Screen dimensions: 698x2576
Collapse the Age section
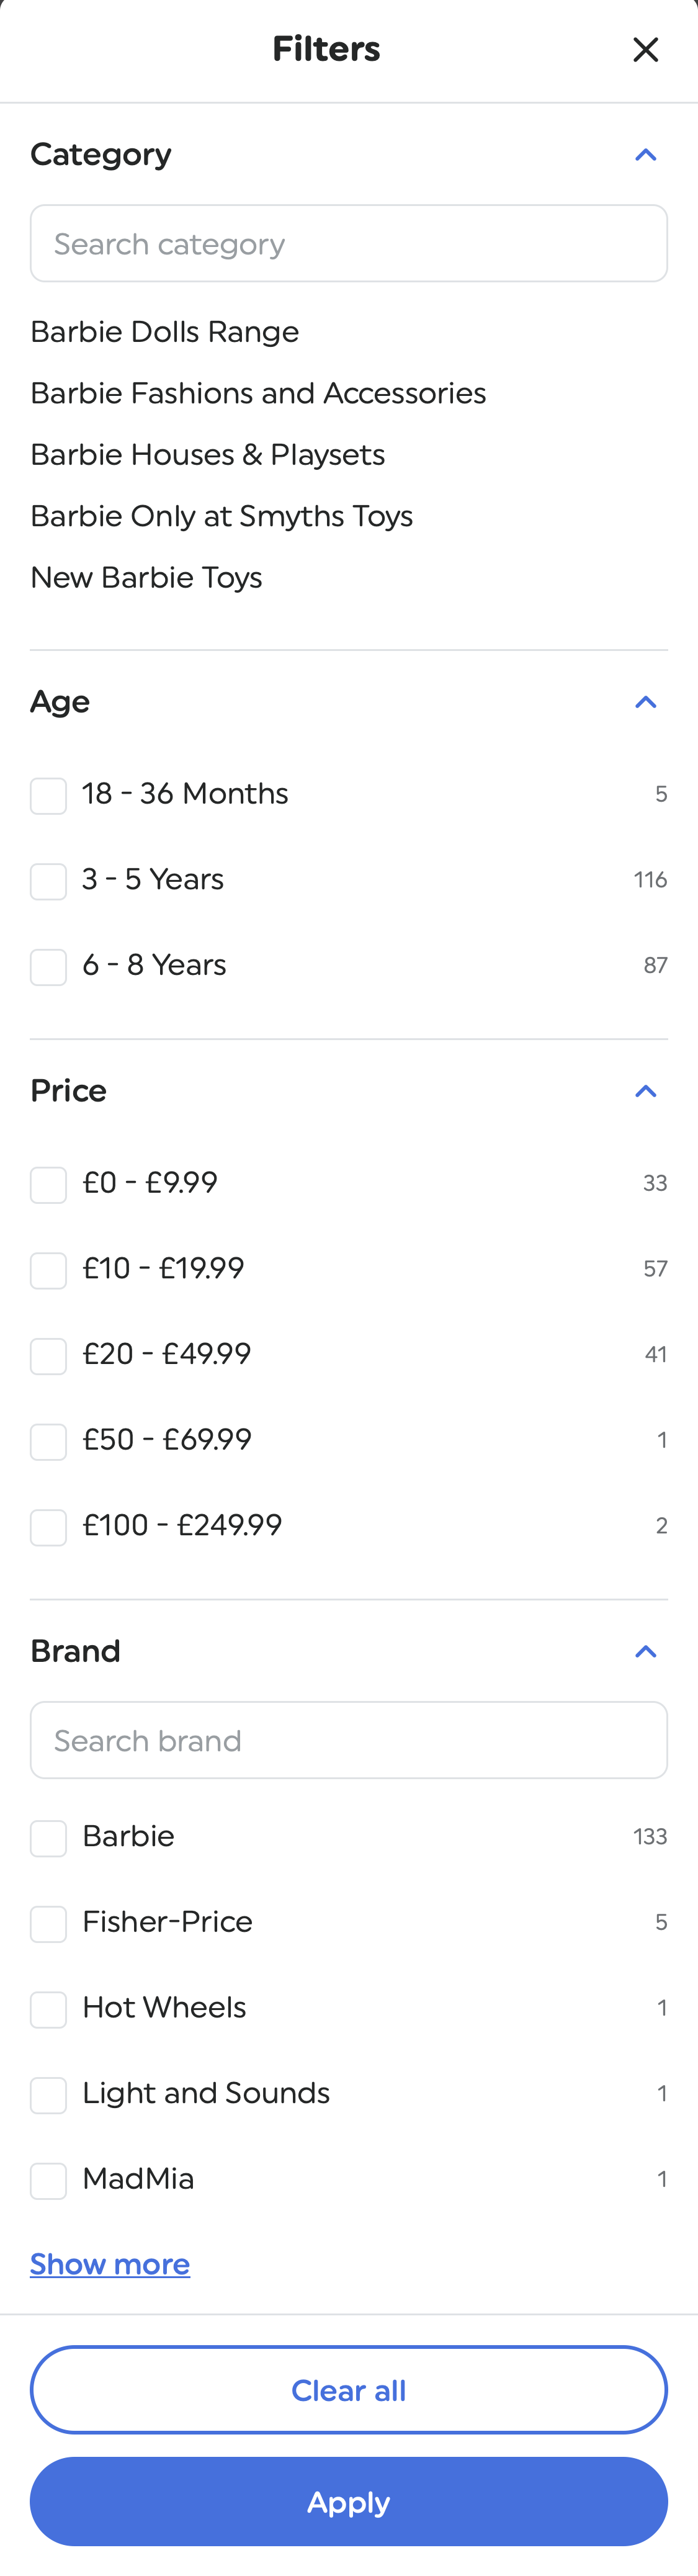pos(646,702)
